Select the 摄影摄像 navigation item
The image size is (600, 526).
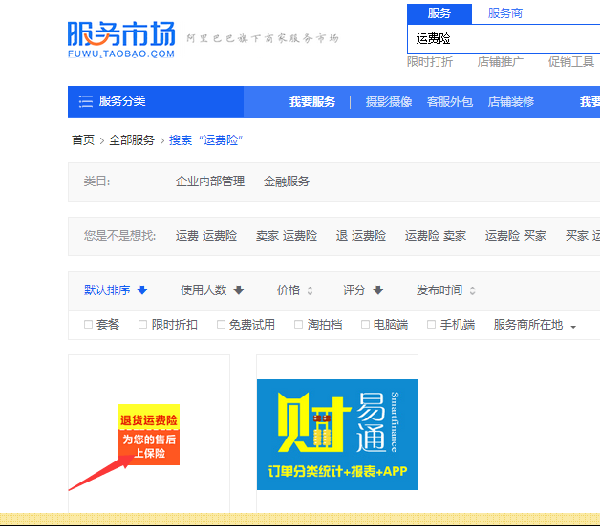(x=388, y=102)
